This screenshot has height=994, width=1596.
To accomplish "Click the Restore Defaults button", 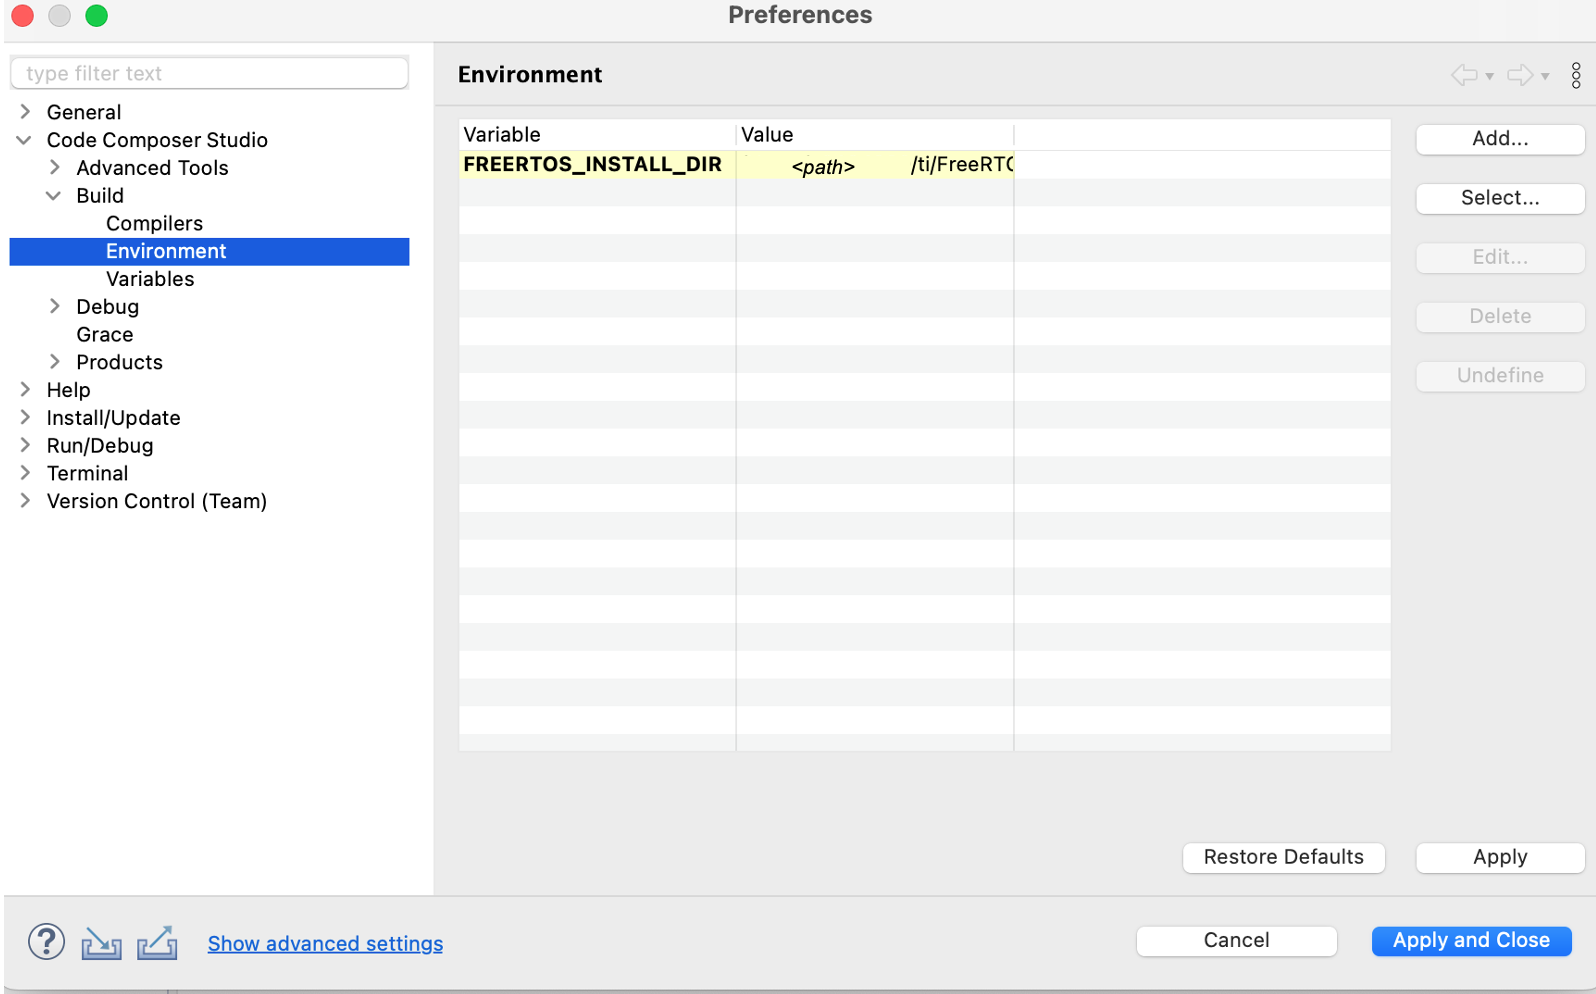I will [x=1283, y=857].
